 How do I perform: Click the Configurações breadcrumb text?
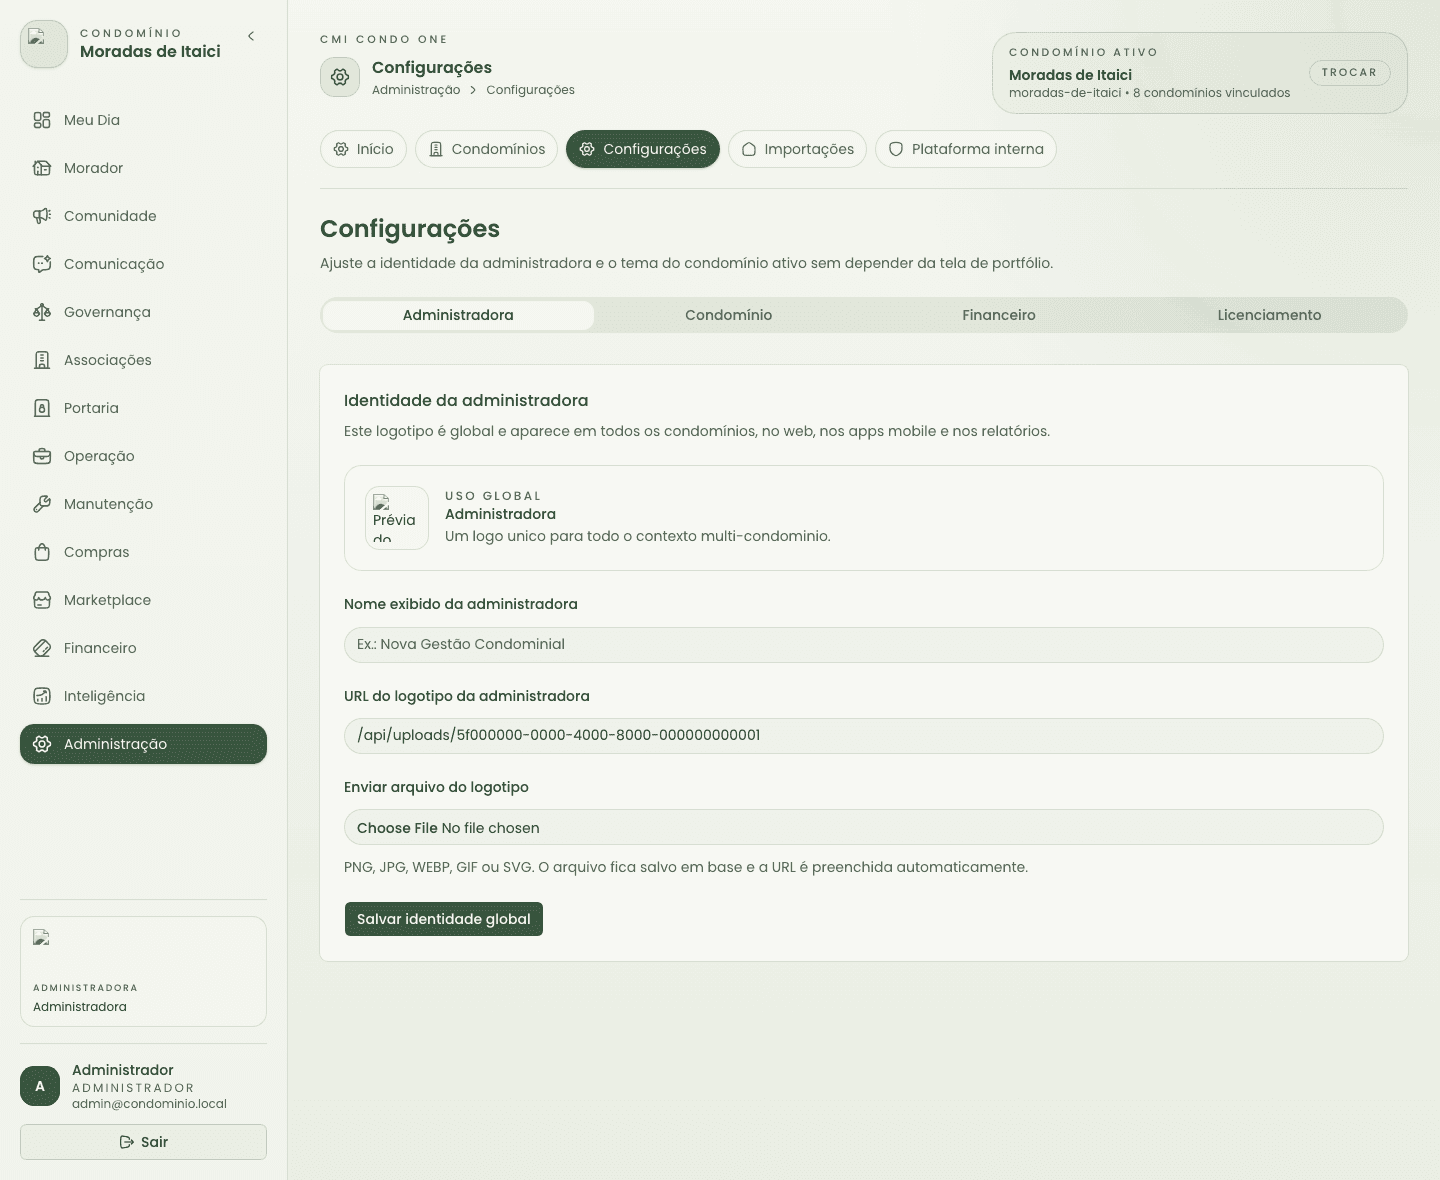530,90
